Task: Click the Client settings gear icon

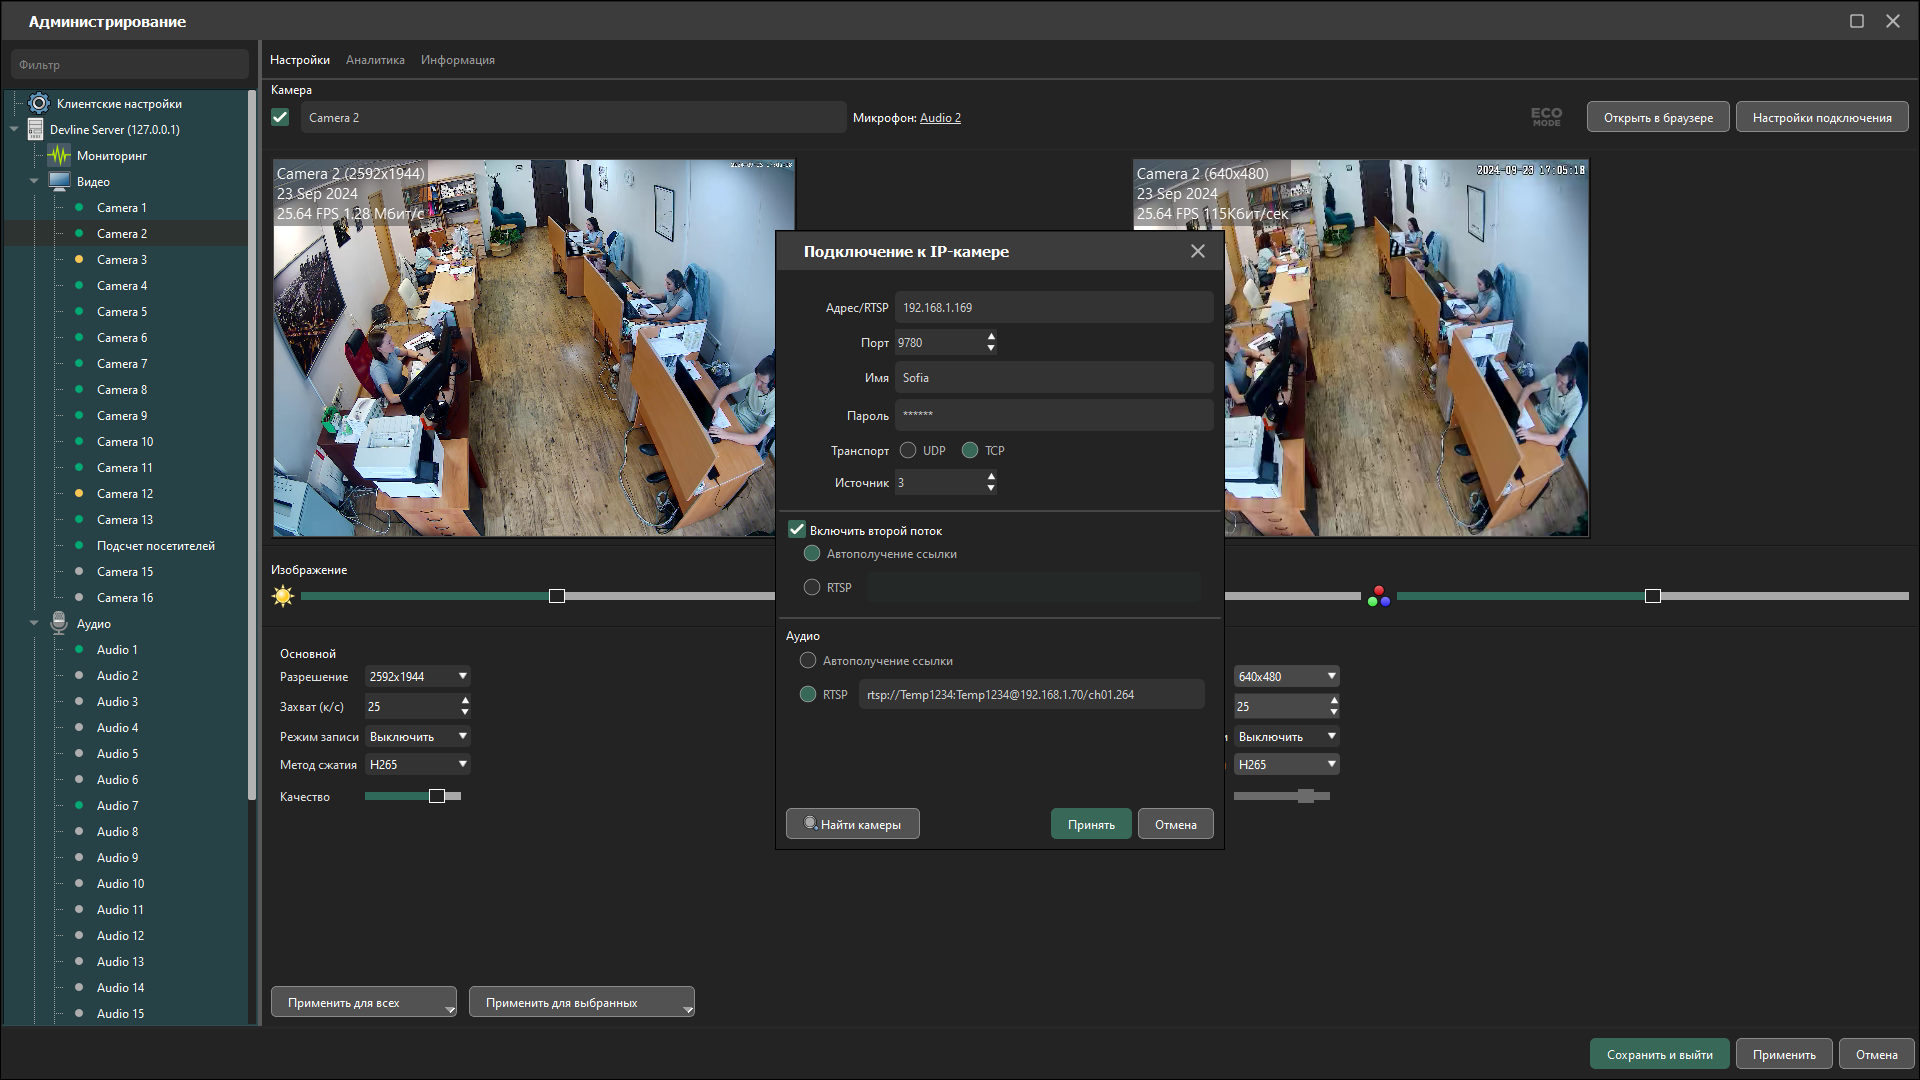Action: tap(39, 104)
